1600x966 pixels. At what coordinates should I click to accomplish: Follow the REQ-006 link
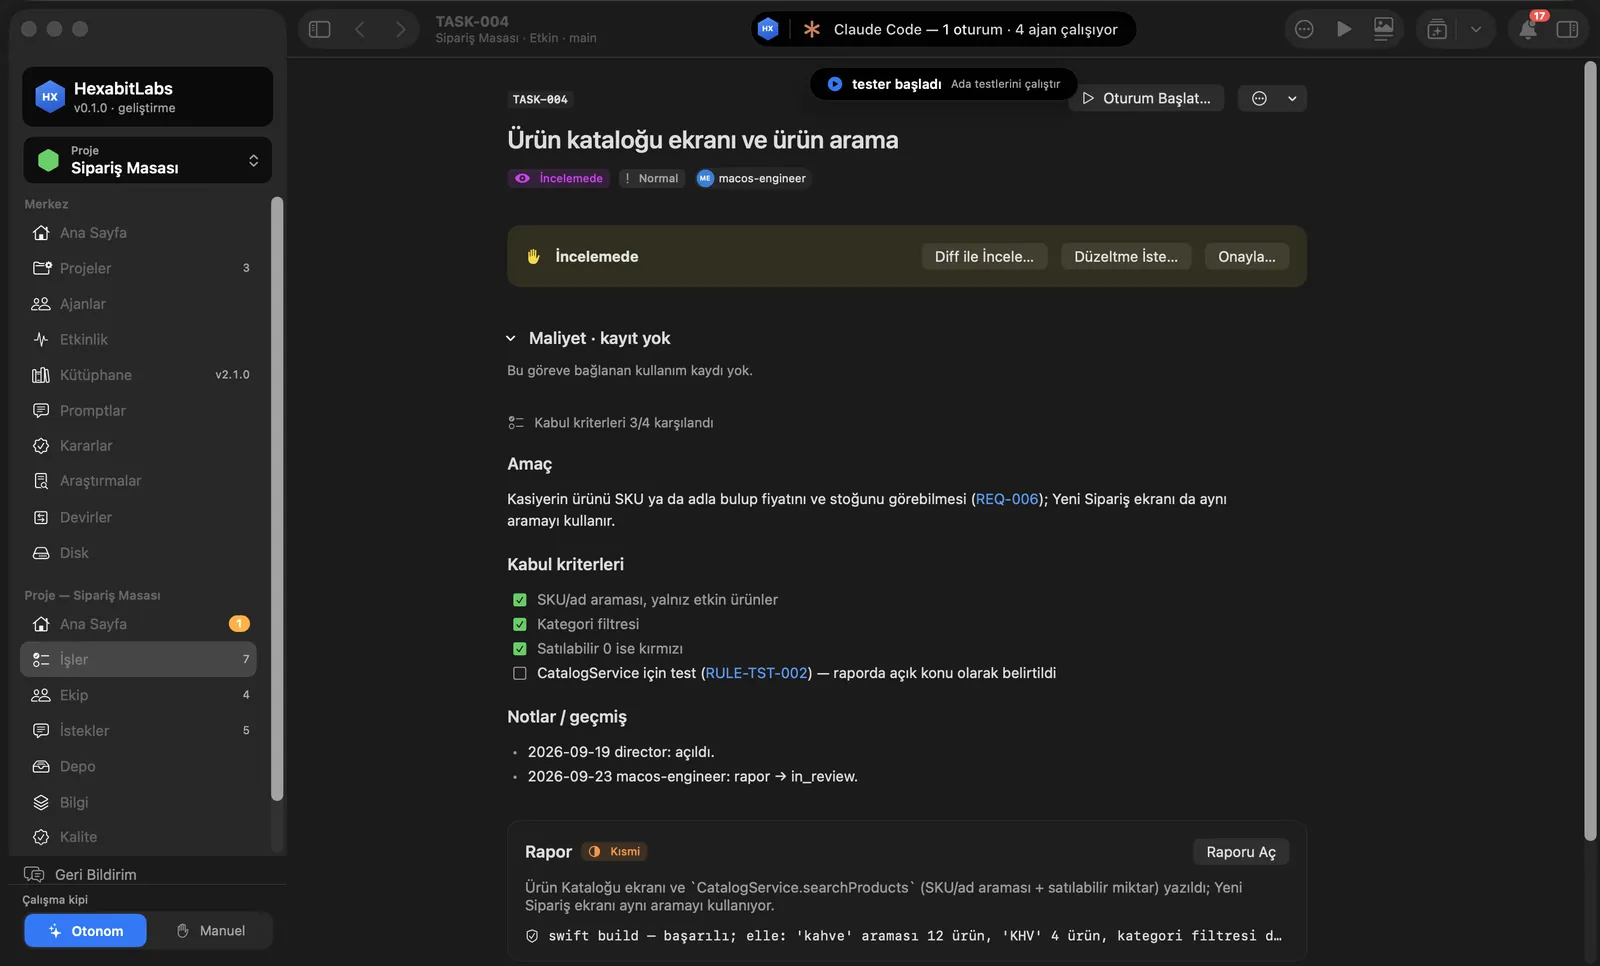click(1007, 499)
